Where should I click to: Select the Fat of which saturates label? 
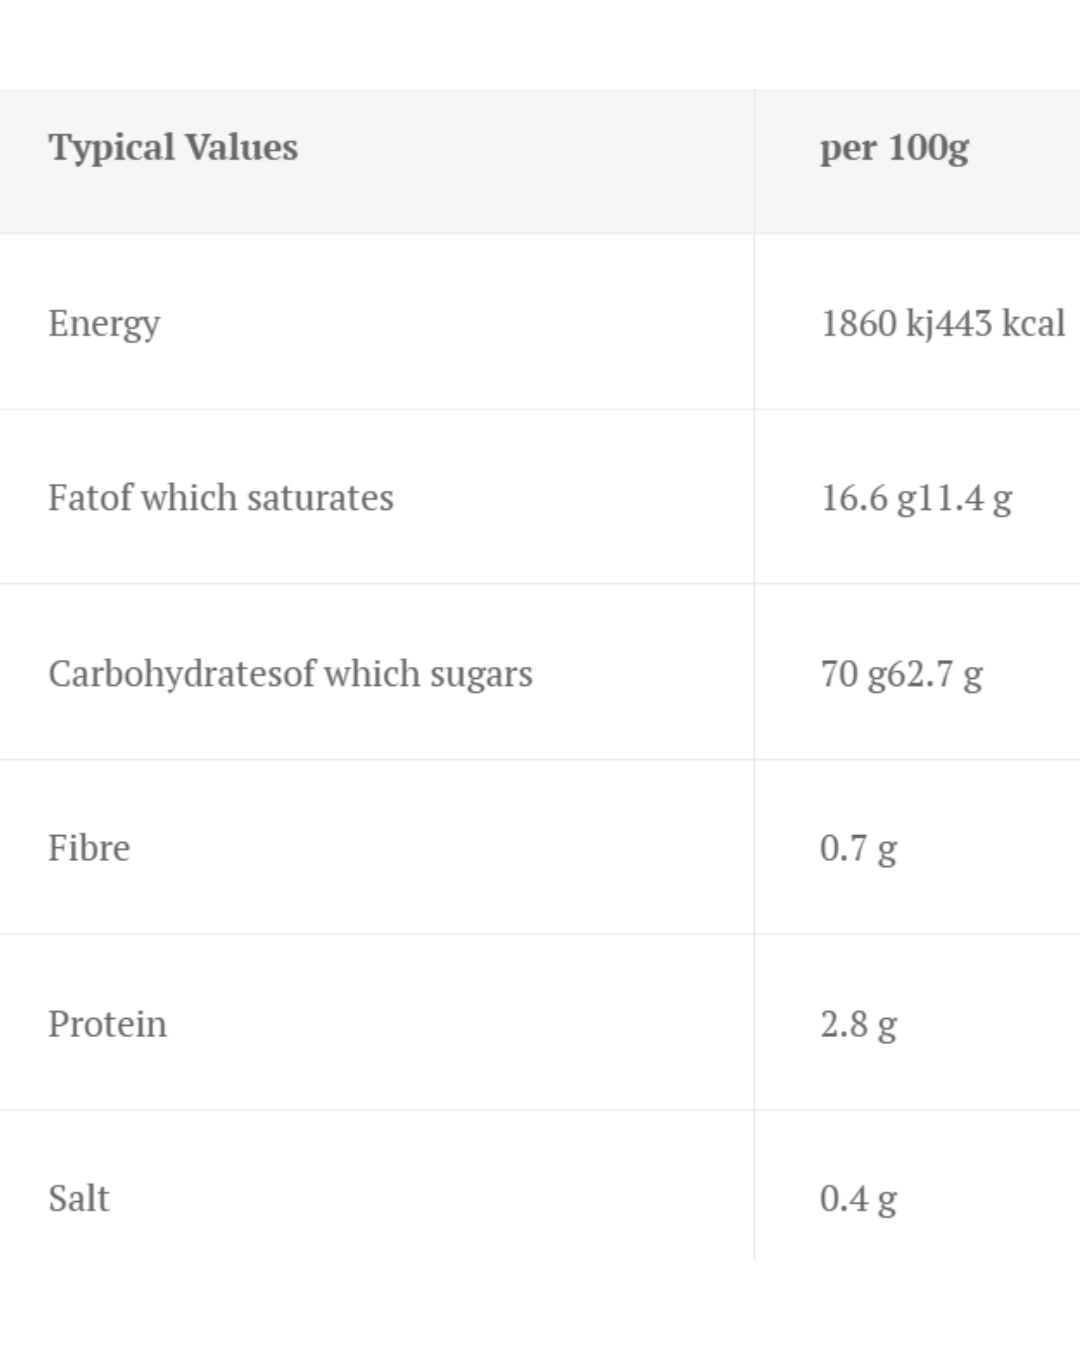221,497
